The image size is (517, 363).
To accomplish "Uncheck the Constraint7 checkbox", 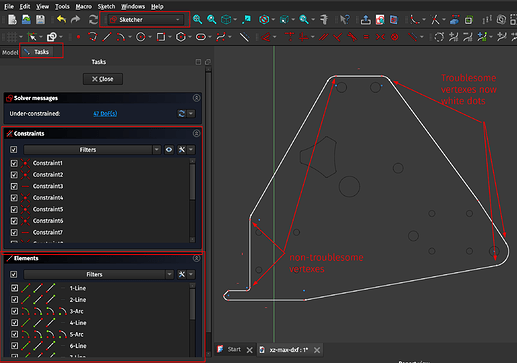I will pyautogui.click(x=14, y=232).
